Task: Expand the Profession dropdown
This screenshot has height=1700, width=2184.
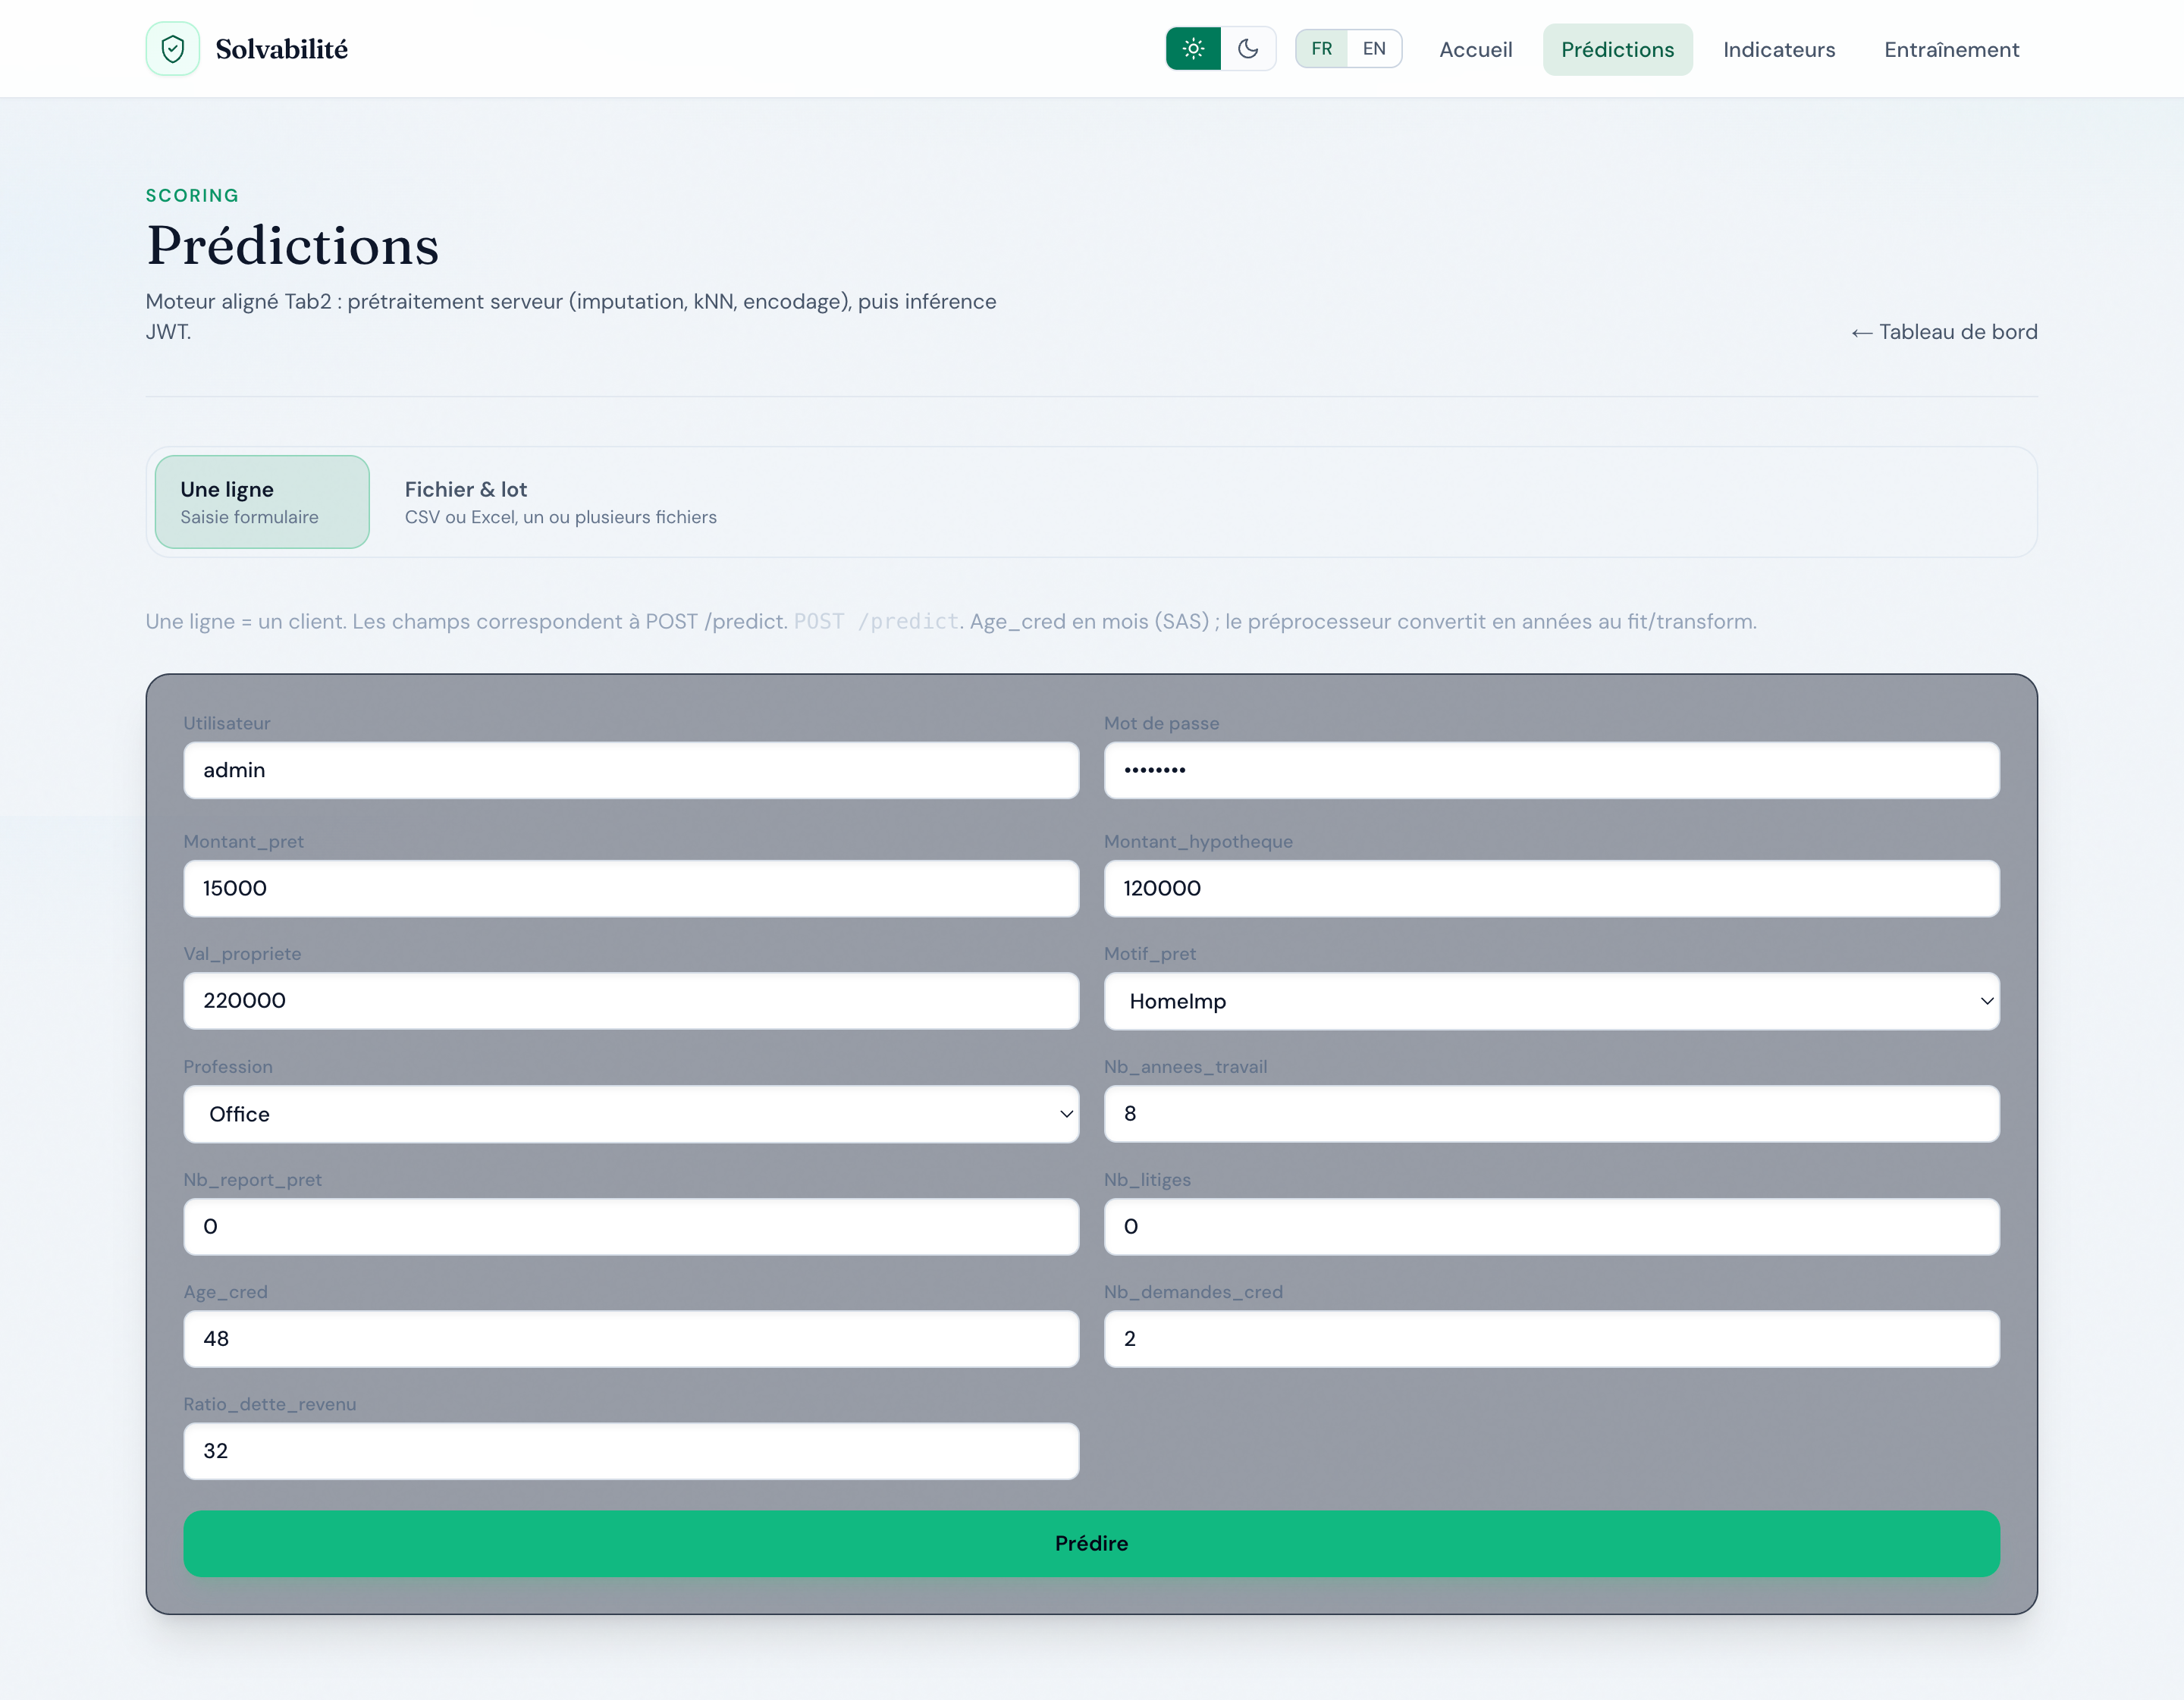Action: click(x=631, y=1114)
